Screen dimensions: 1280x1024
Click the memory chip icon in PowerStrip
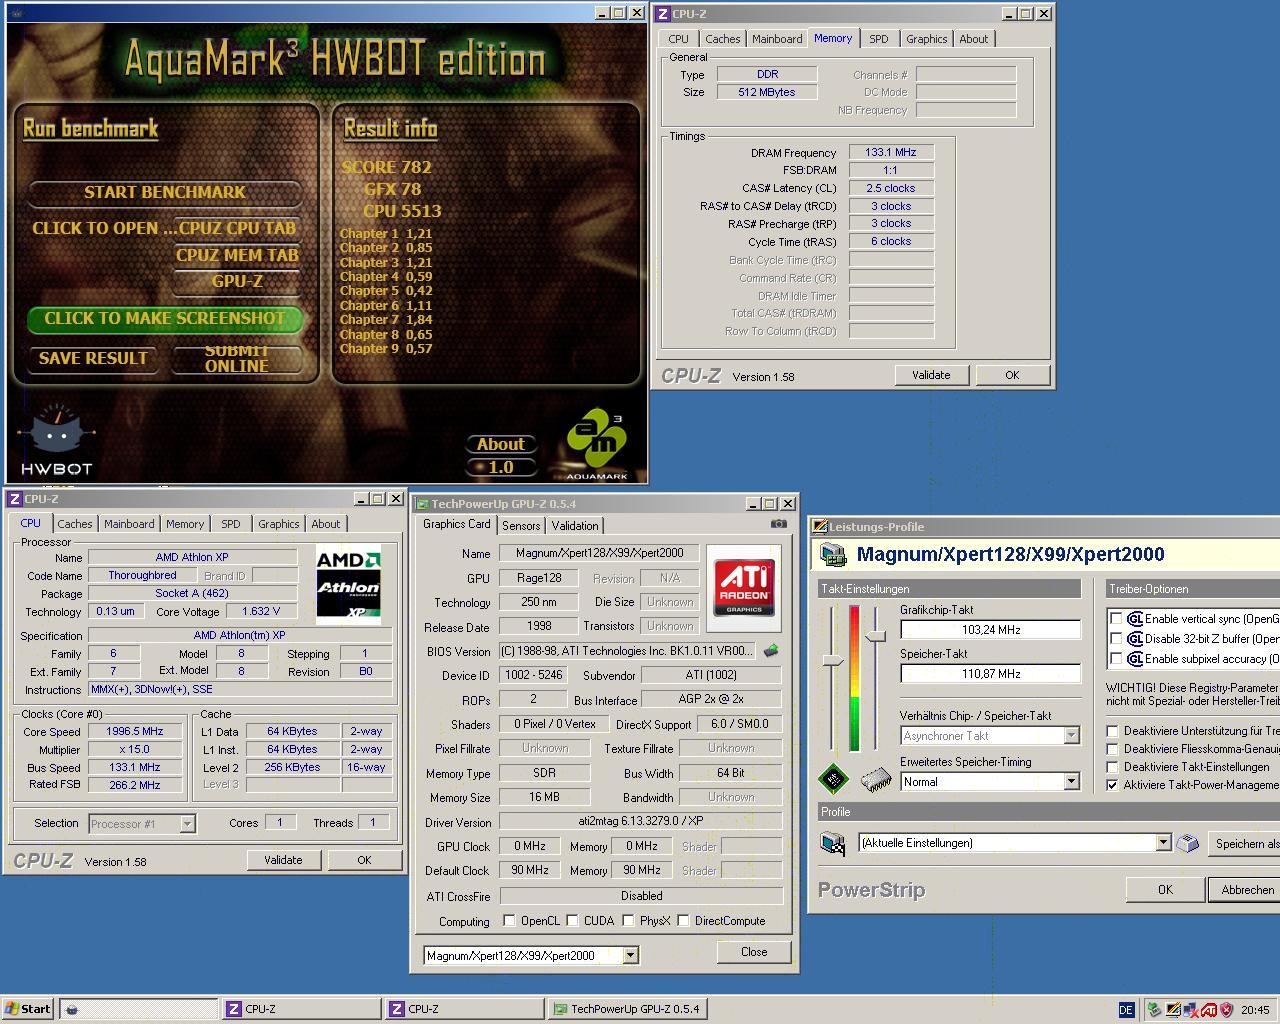(876, 779)
